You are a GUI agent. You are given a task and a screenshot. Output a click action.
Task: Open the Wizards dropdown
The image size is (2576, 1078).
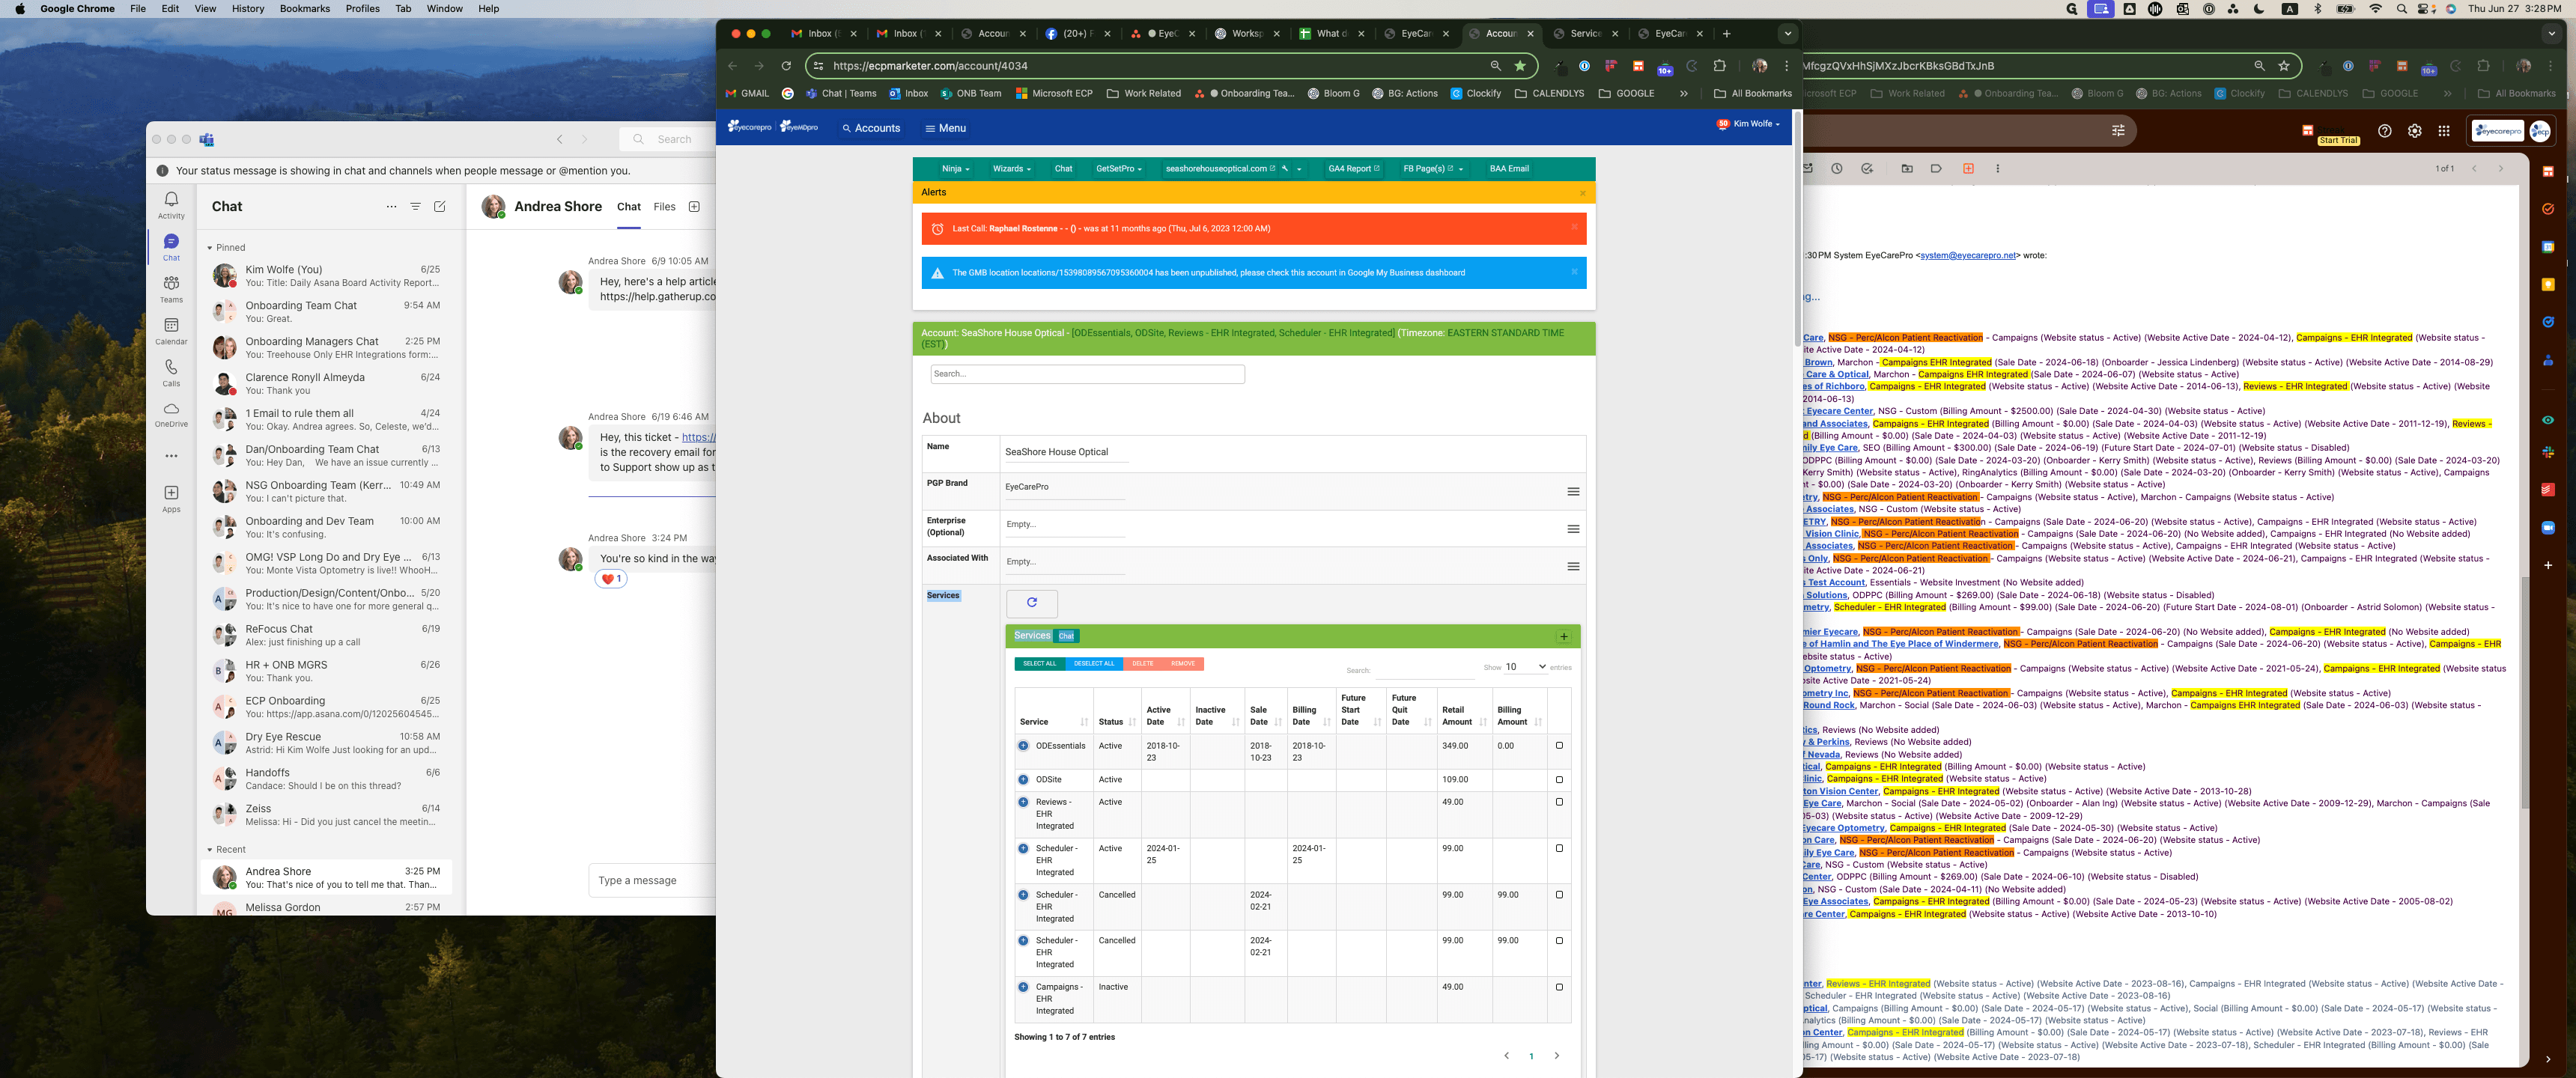click(x=1011, y=169)
